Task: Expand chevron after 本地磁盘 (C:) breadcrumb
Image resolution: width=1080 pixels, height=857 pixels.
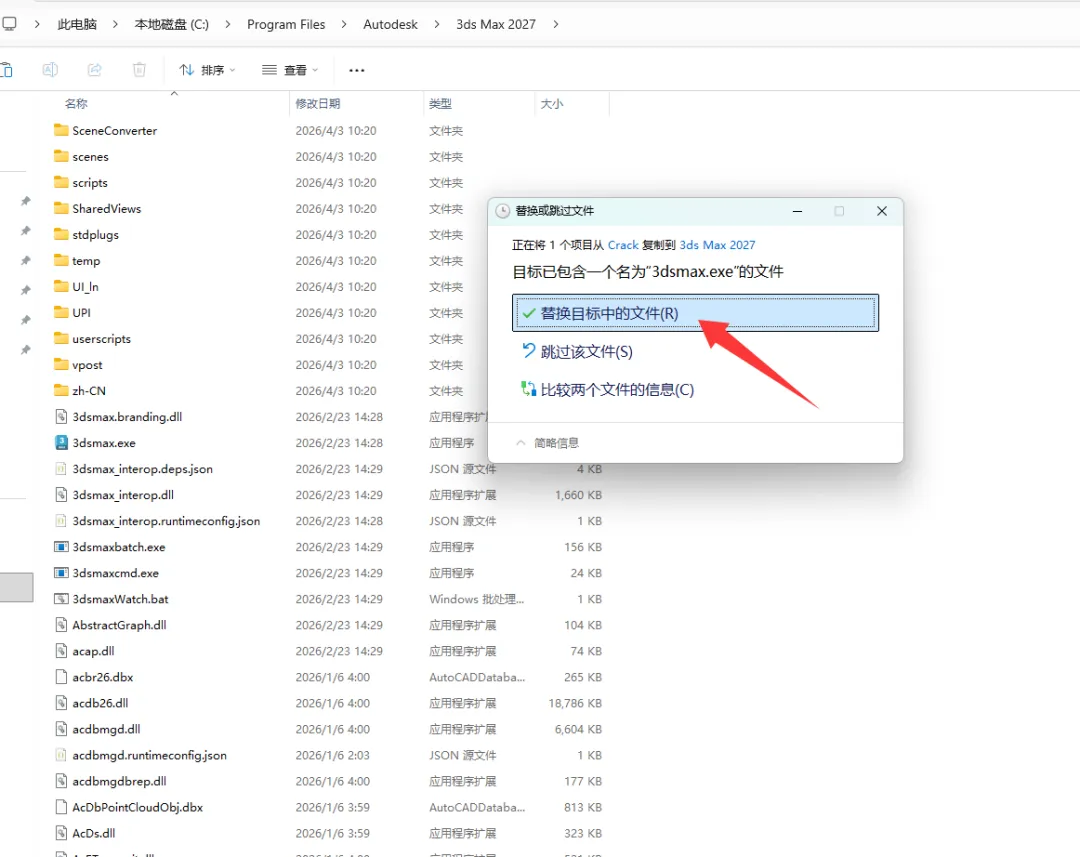Action: tap(227, 24)
